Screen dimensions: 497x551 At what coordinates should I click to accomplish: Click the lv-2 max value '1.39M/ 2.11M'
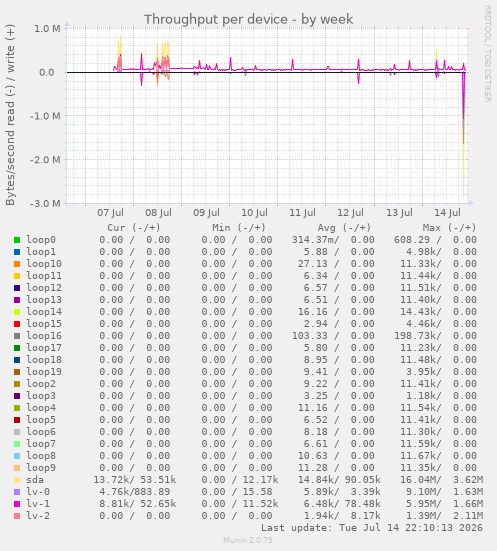445,516
